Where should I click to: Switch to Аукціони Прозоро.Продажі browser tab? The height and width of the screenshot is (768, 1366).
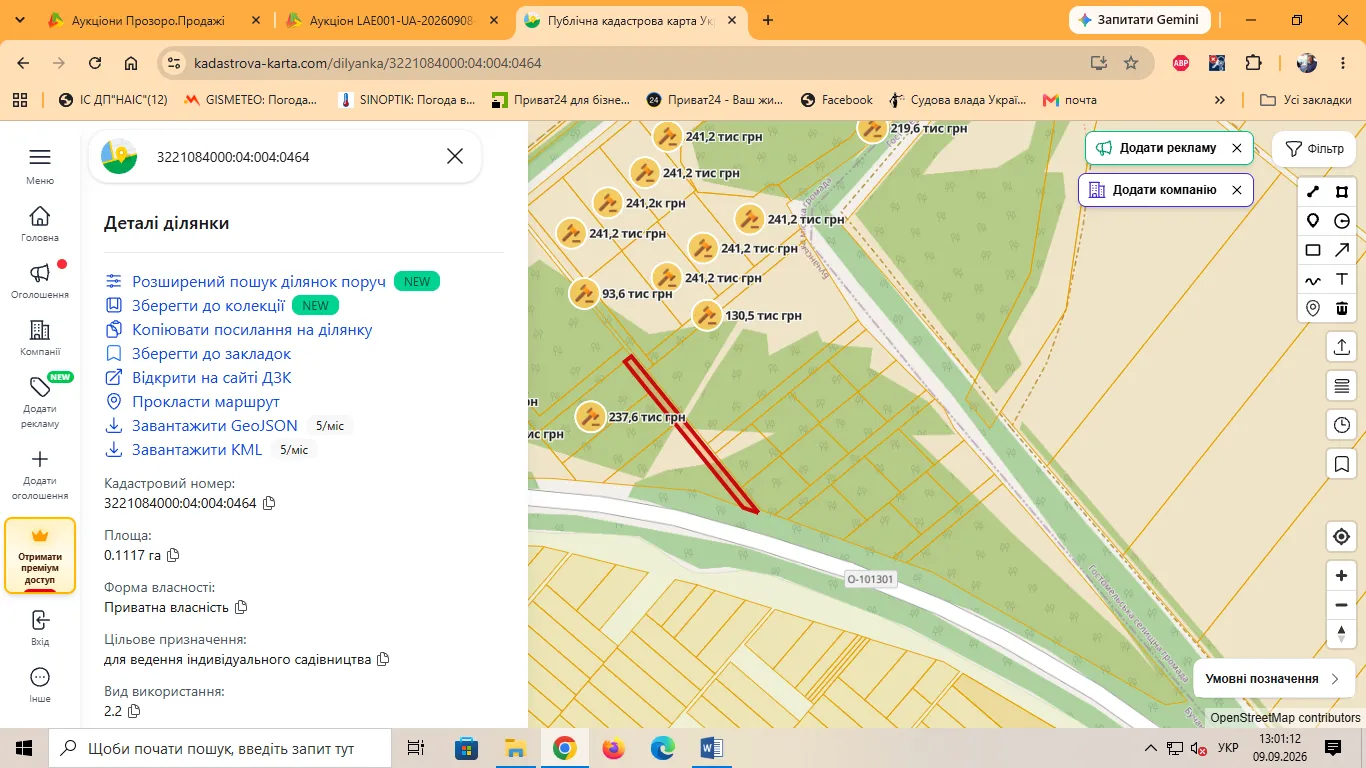(x=148, y=20)
